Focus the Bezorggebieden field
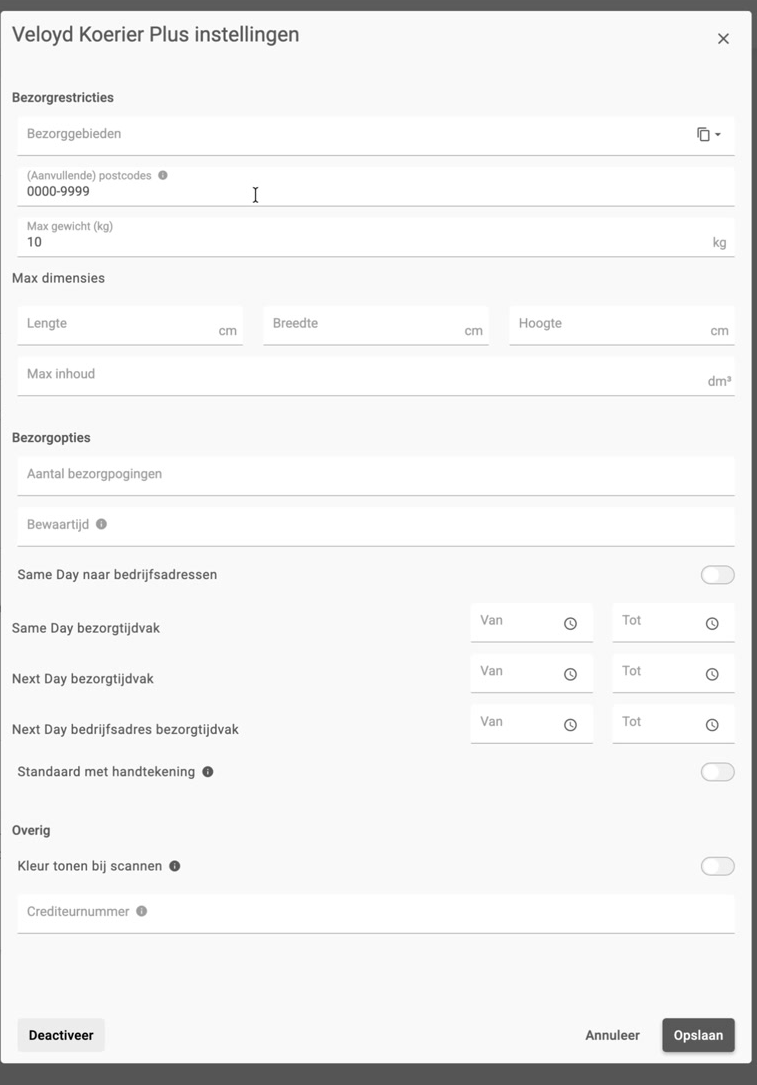Screen dimensions: 757x1085 [376, 136]
